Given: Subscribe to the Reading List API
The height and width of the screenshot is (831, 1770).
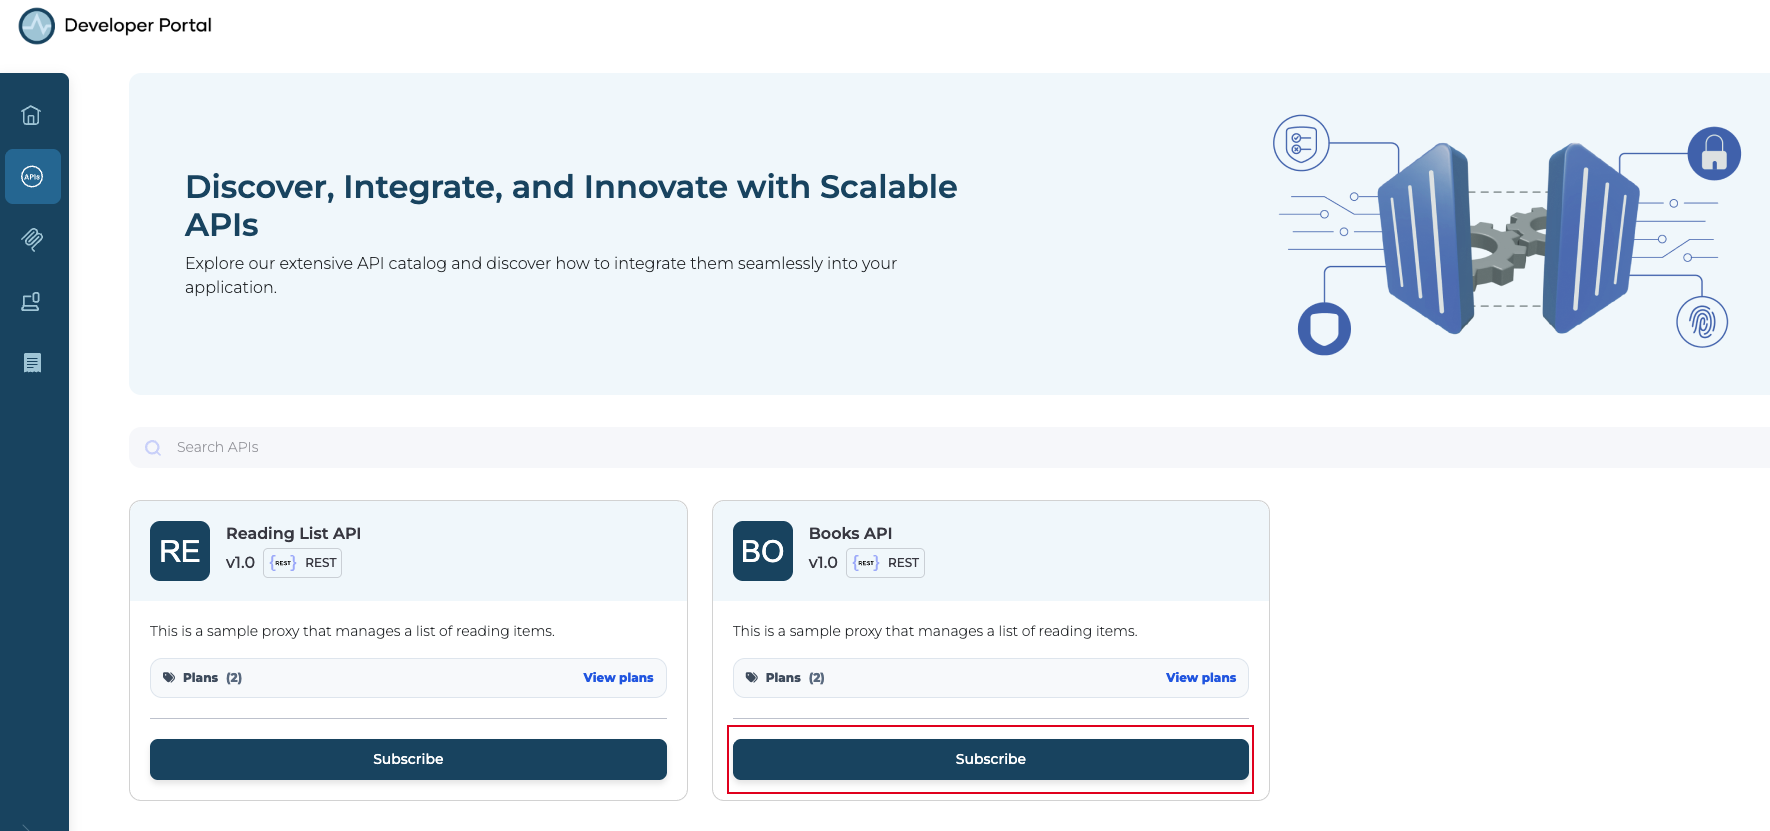Looking at the screenshot, I should click(408, 759).
